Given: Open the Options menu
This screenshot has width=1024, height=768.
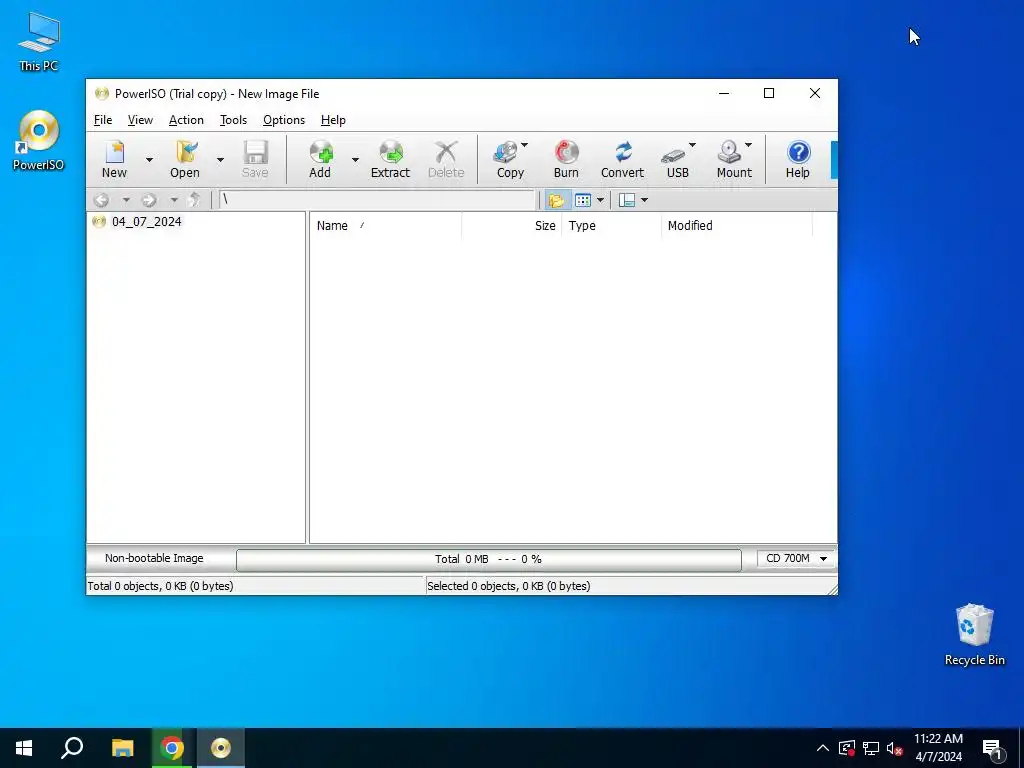Looking at the screenshot, I should [284, 120].
